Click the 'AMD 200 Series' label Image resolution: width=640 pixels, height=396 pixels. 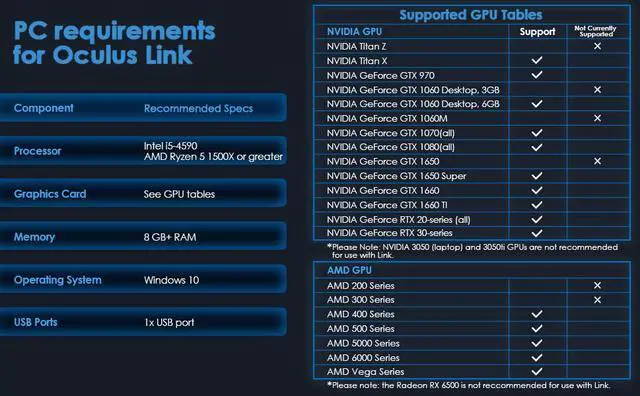pyautogui.click(x=360, y=286)
